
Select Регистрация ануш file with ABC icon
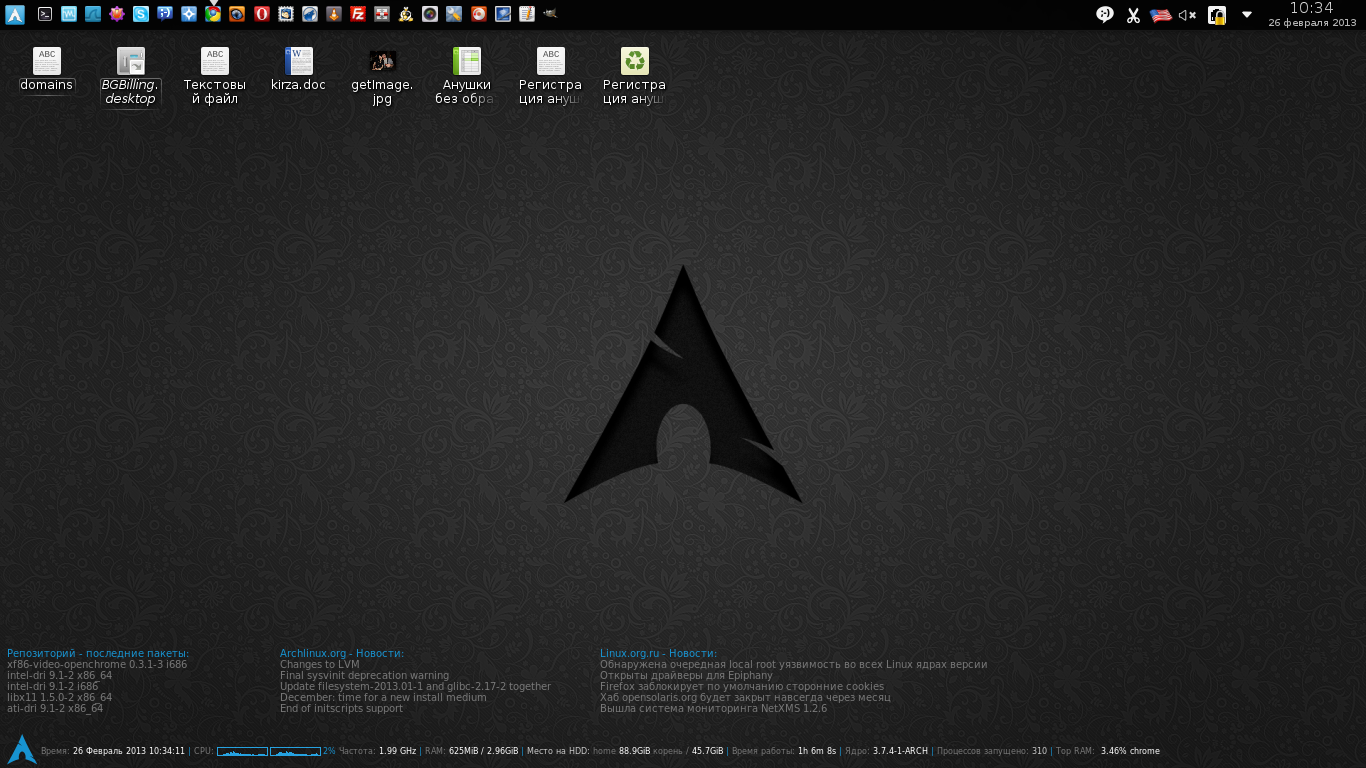click(x=550, y=76)
